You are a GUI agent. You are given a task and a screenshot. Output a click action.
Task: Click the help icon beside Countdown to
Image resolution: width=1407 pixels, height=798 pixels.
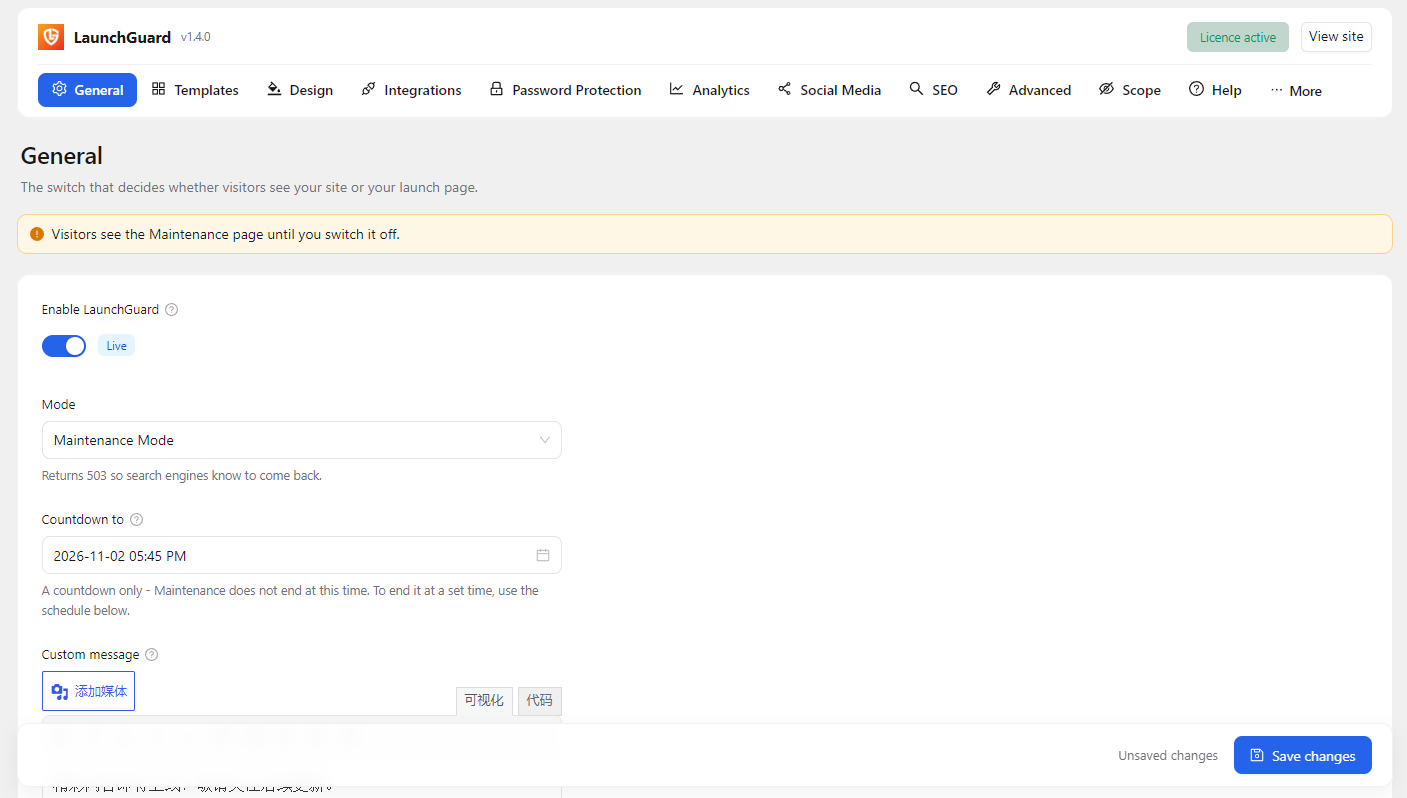point(137,520)
